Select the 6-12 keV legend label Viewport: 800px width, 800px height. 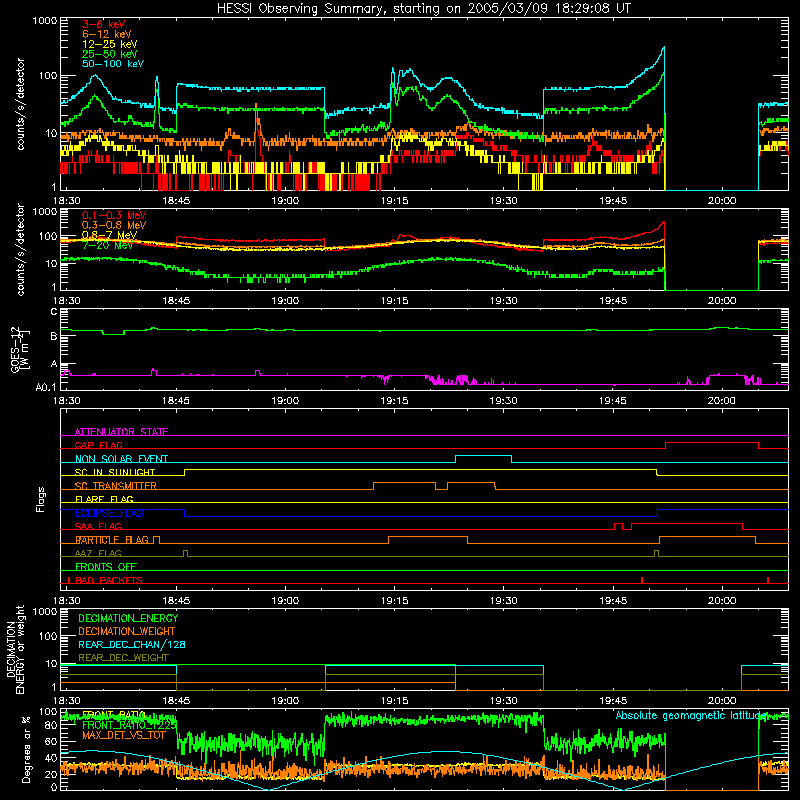(x=107, y=34)
